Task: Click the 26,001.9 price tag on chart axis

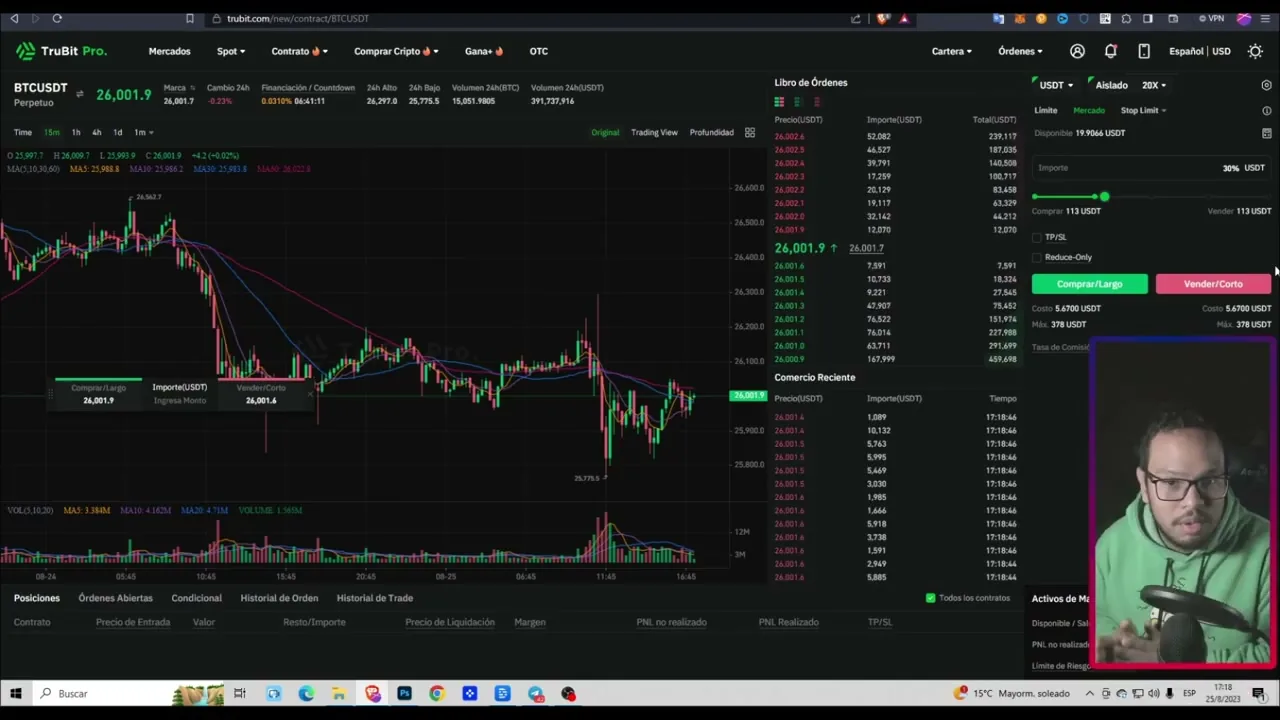Action: [x=748, y=396]
